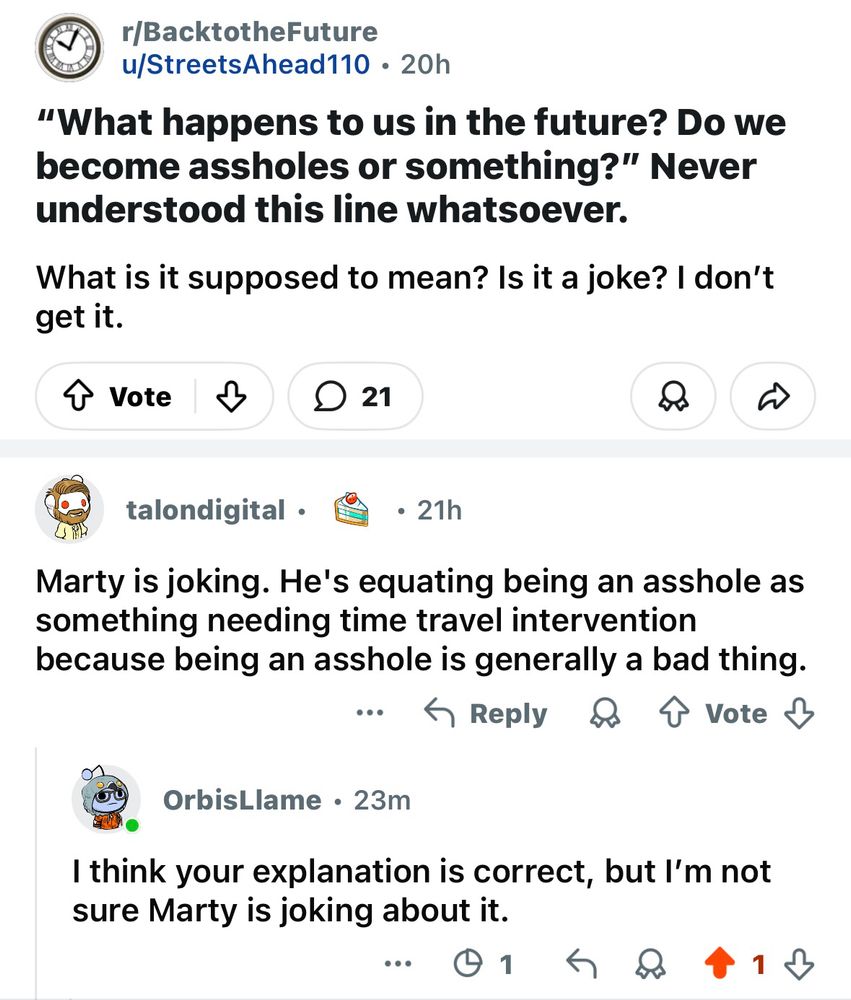Share the post with arrow icon
This screenshot has height=1000, width=851.
pyautogui.click(x=773, y=397)
